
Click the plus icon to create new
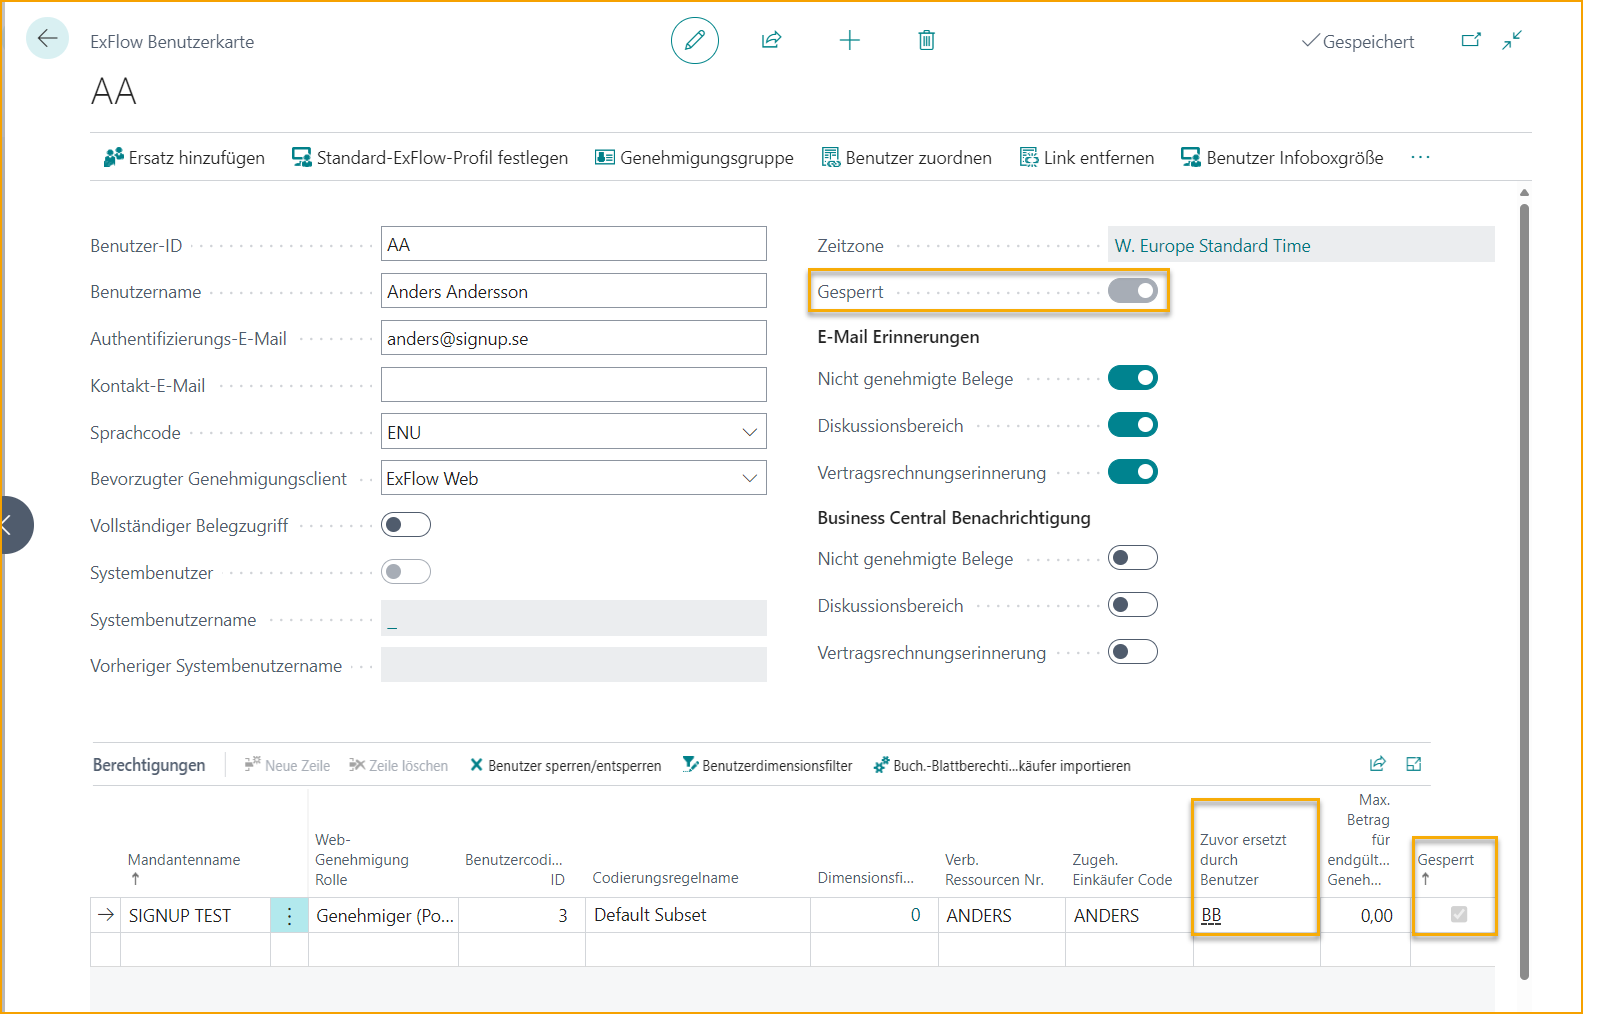tap(849, 40)
